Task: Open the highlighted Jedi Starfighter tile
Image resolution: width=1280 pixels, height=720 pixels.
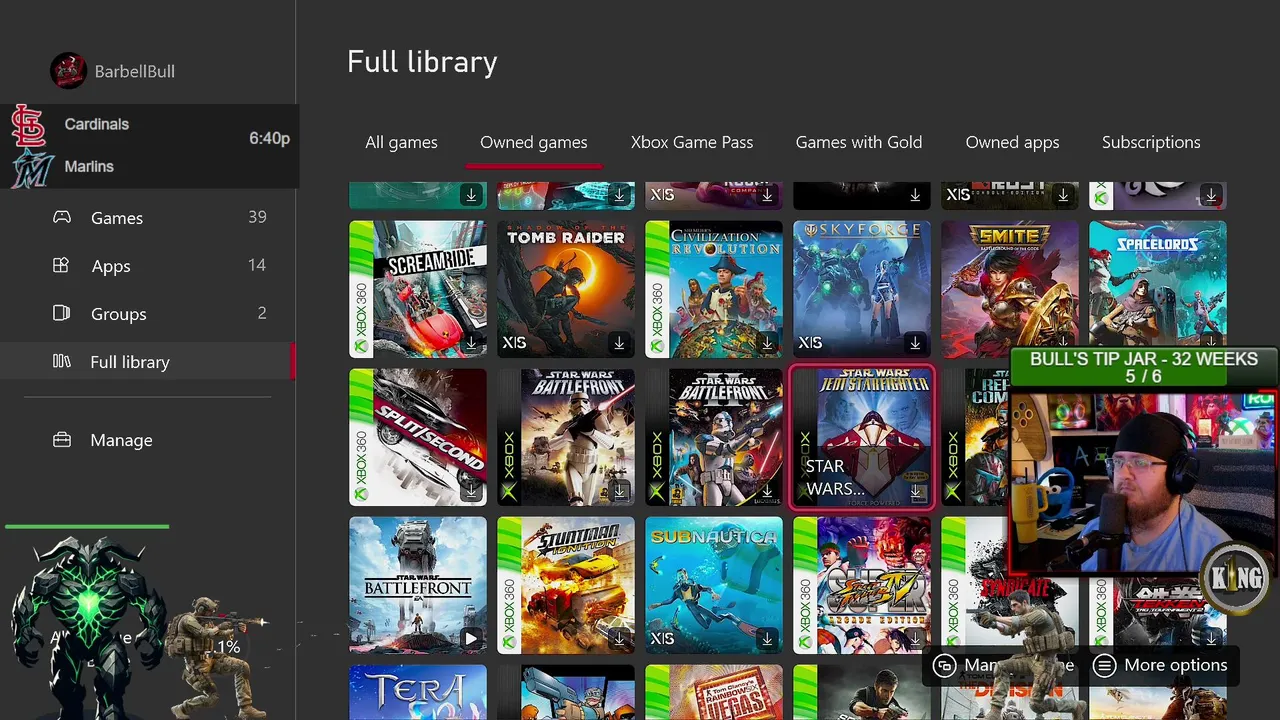Action: pos(862,437)
